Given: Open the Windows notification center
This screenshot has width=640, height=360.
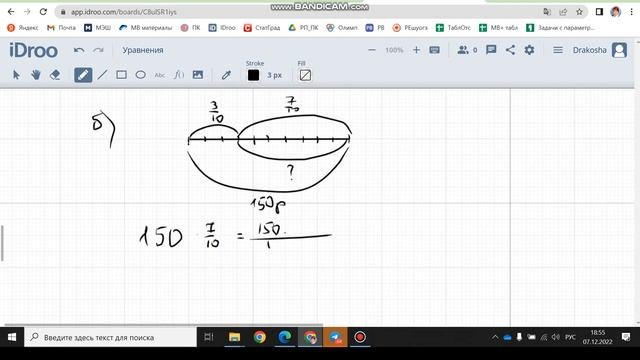Looking at the screenshot, I should (x=626, y=337).
